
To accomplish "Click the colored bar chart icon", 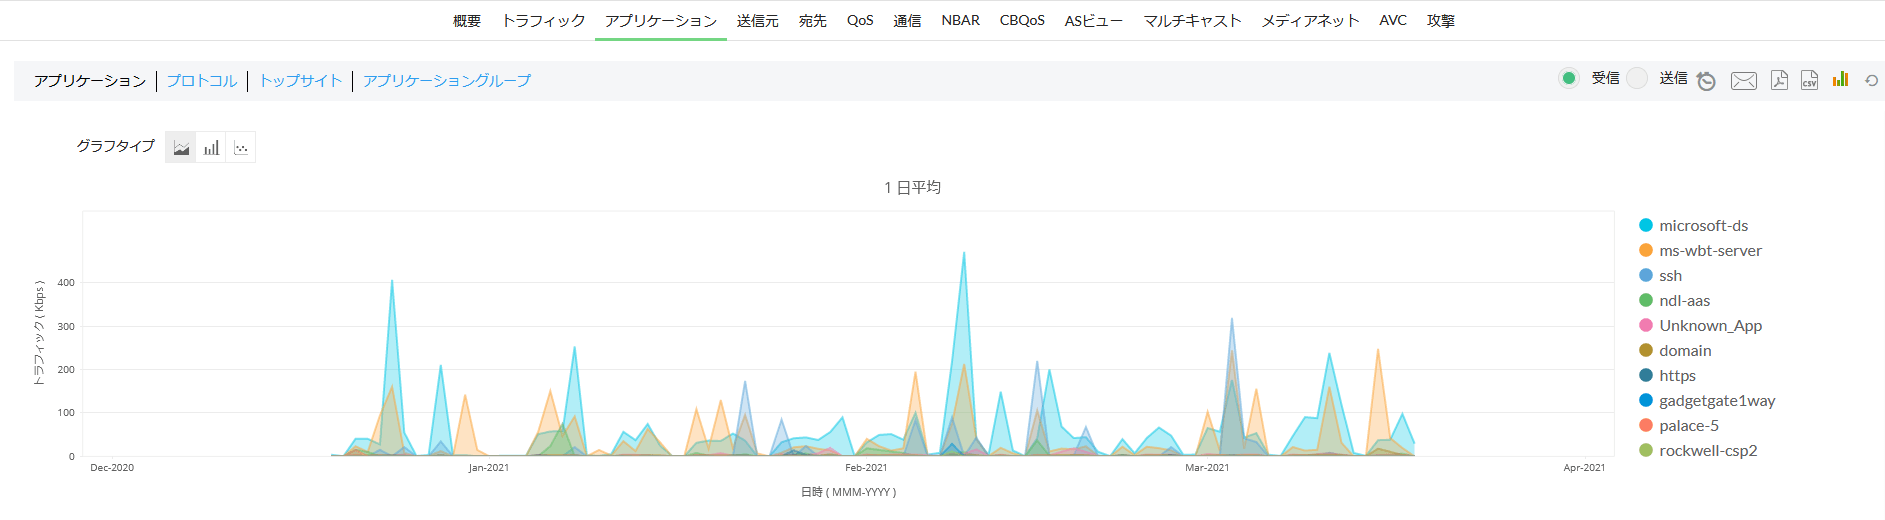I will 1840,79.
